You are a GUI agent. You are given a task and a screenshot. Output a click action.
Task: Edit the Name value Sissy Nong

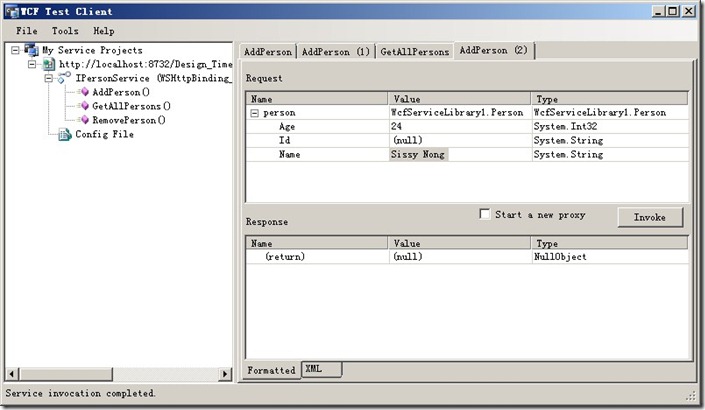460,154
